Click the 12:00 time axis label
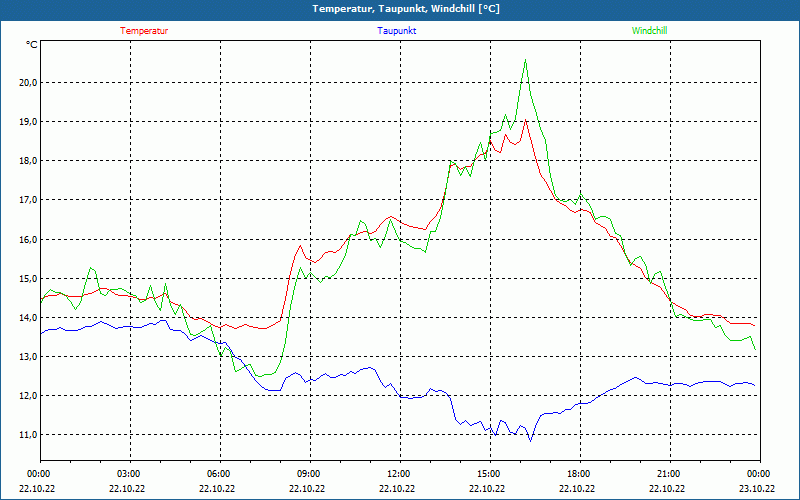Viewport: 800px width, 500px height. (x=399, y=474)
